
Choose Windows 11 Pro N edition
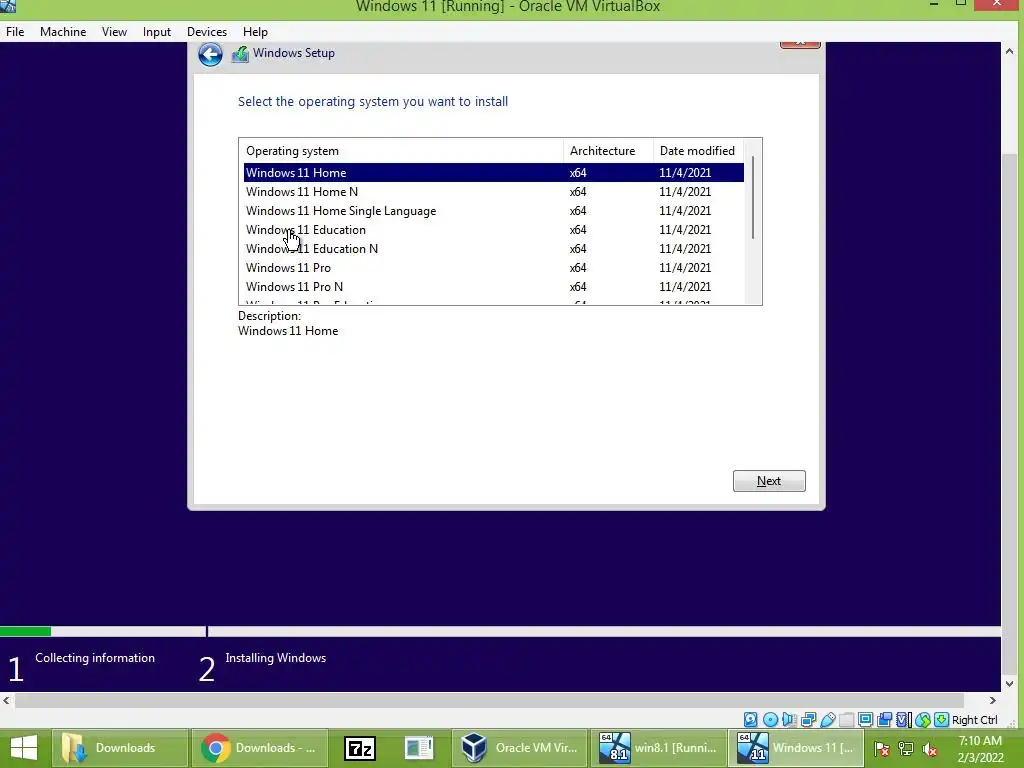494,286
